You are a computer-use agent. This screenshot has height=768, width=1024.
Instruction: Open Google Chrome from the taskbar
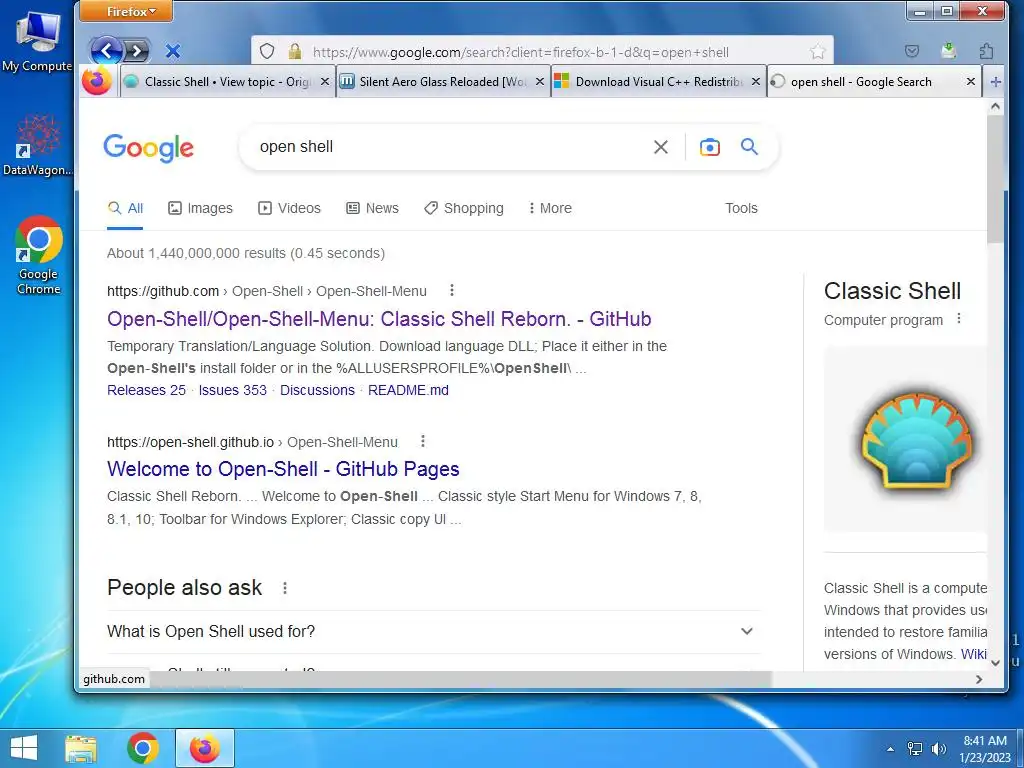(x=143, y=748)
